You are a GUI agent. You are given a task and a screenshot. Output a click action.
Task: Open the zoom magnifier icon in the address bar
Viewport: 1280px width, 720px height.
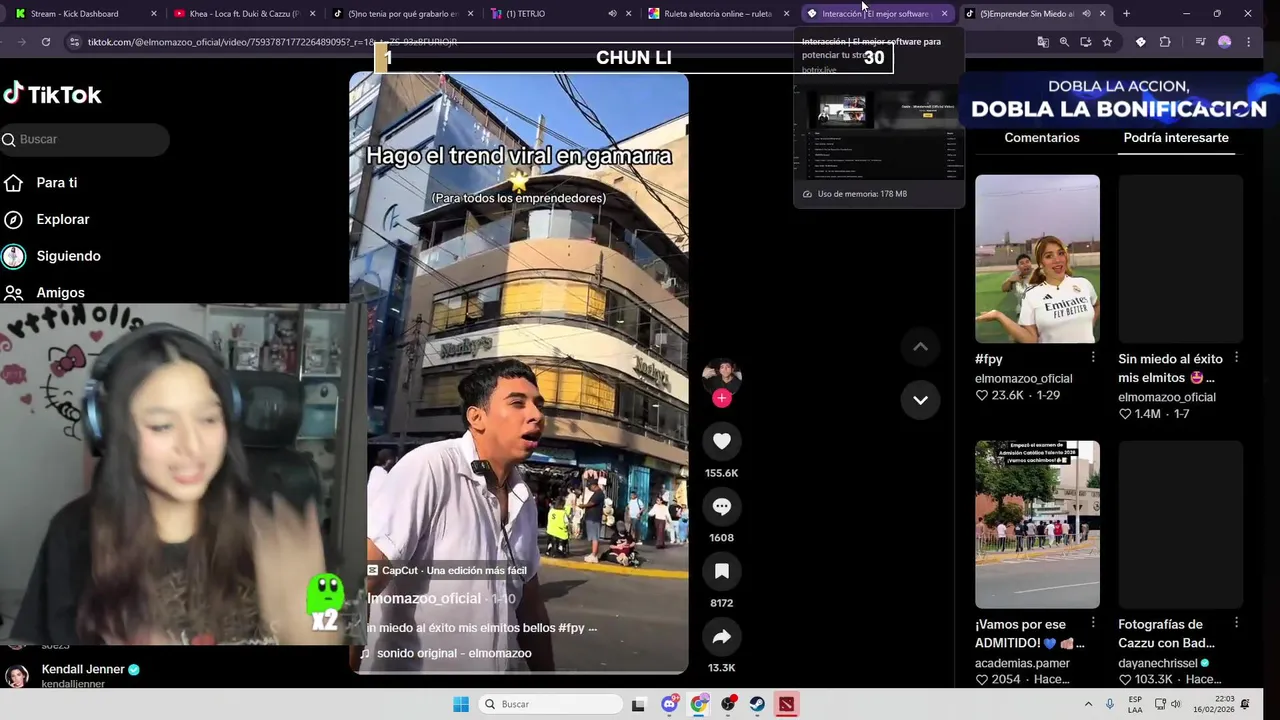point(1064,42)
